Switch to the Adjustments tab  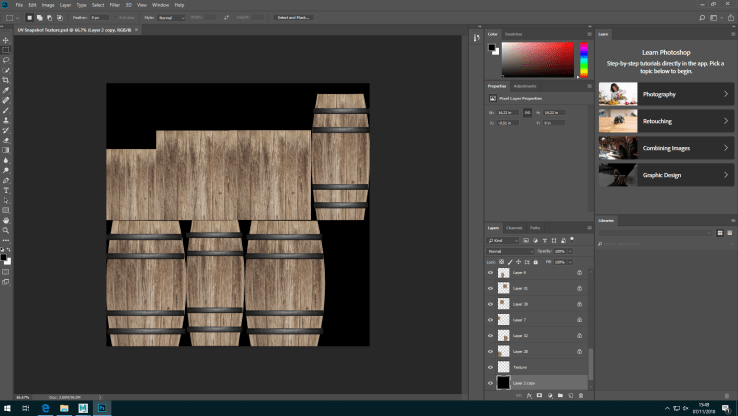[525, 86]
